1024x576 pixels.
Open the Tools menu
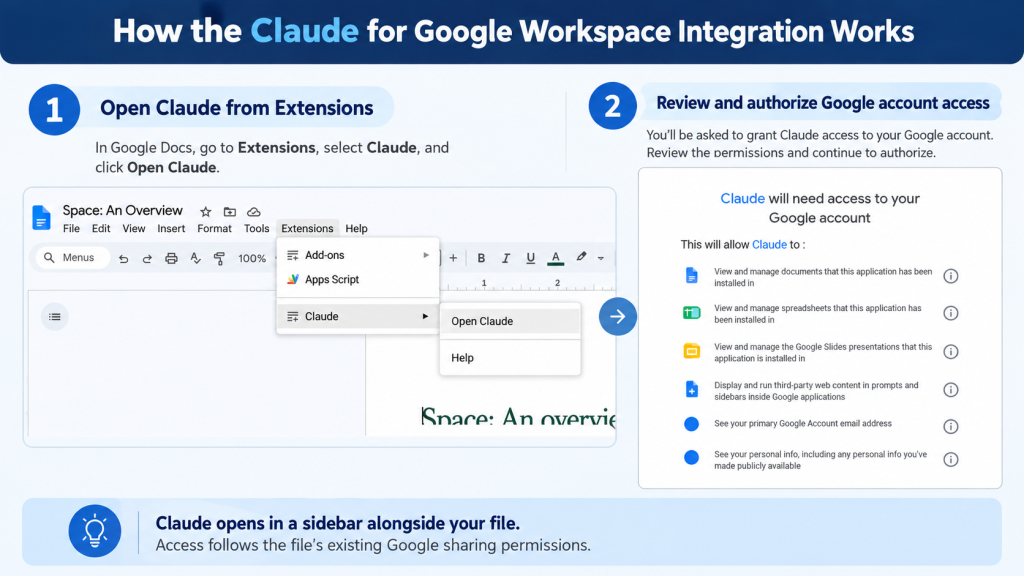click(x=257, y=229)
